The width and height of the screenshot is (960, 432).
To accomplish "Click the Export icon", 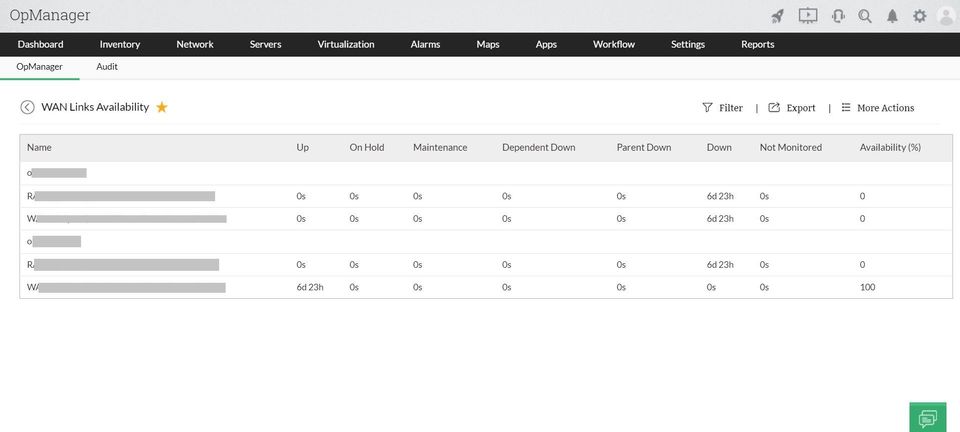I will 774,107.
